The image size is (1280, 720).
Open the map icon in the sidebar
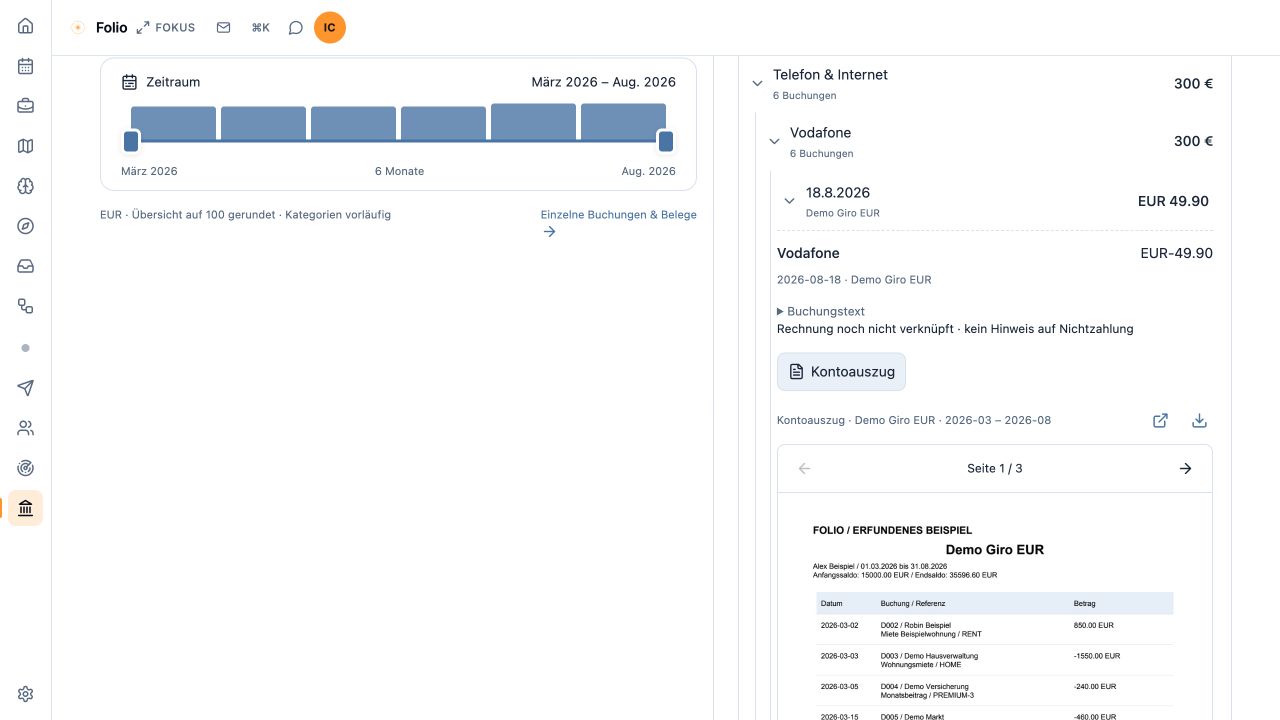pyautogui.click(x=26, y=146)
